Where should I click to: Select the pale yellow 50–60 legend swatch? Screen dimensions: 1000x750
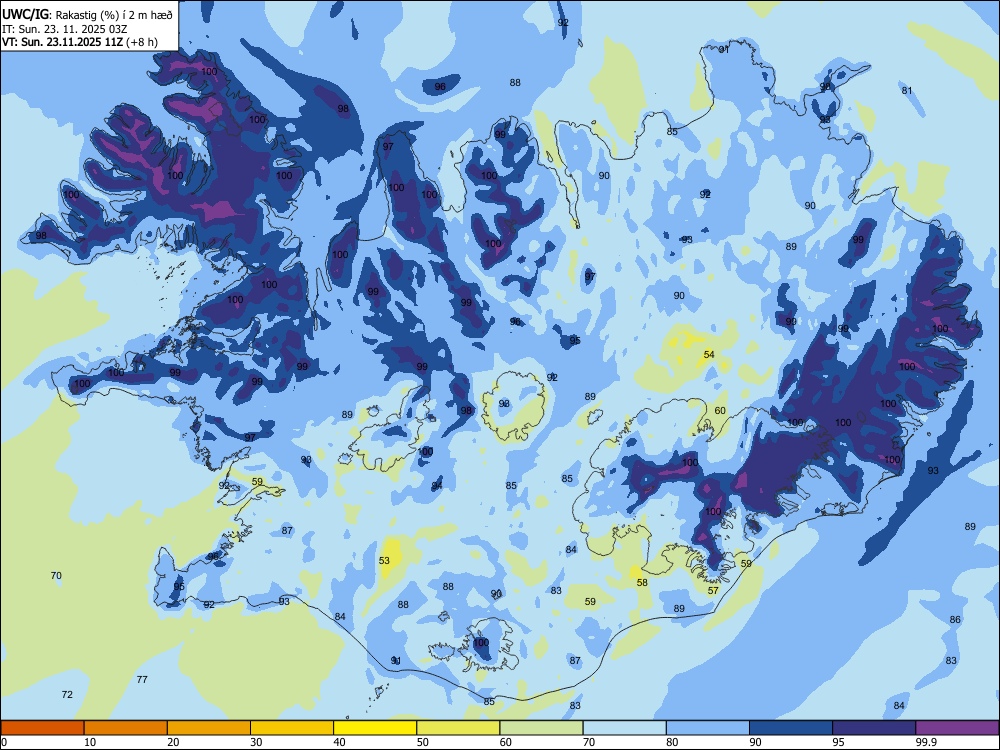[458, 728]
